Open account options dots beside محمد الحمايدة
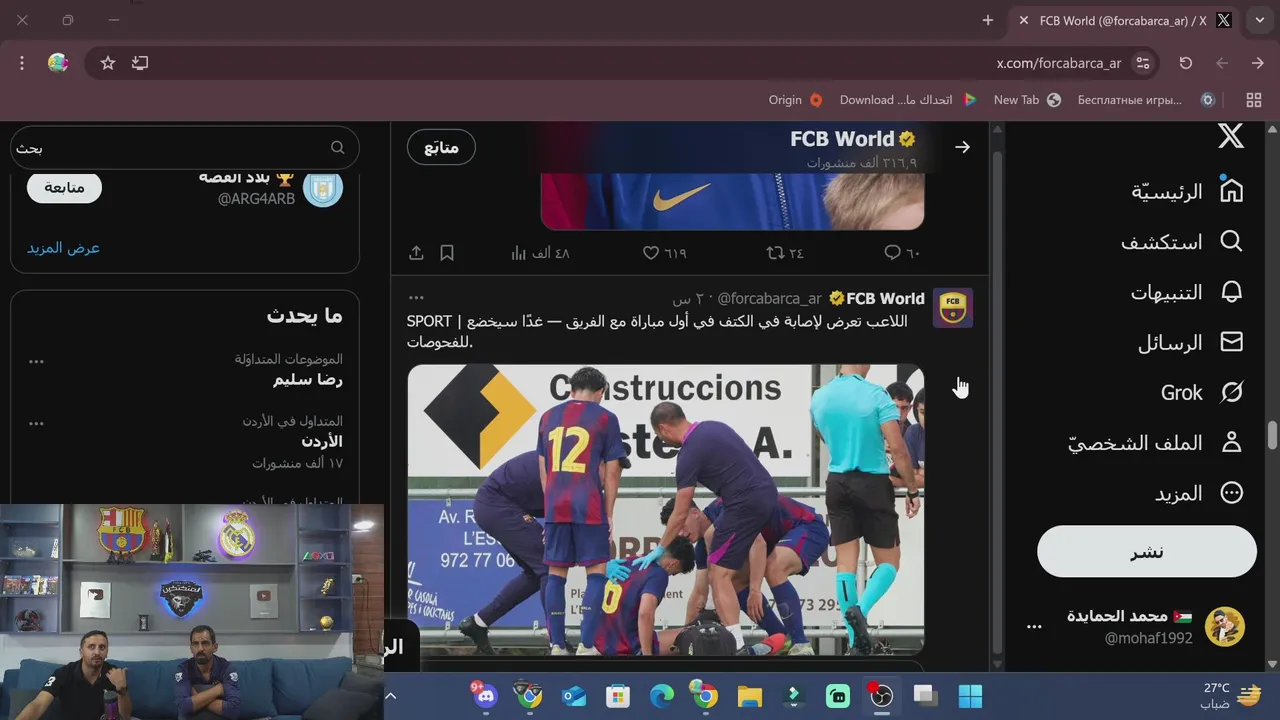This screenshot has height=720, width=1280. (x=1034, y=626)
